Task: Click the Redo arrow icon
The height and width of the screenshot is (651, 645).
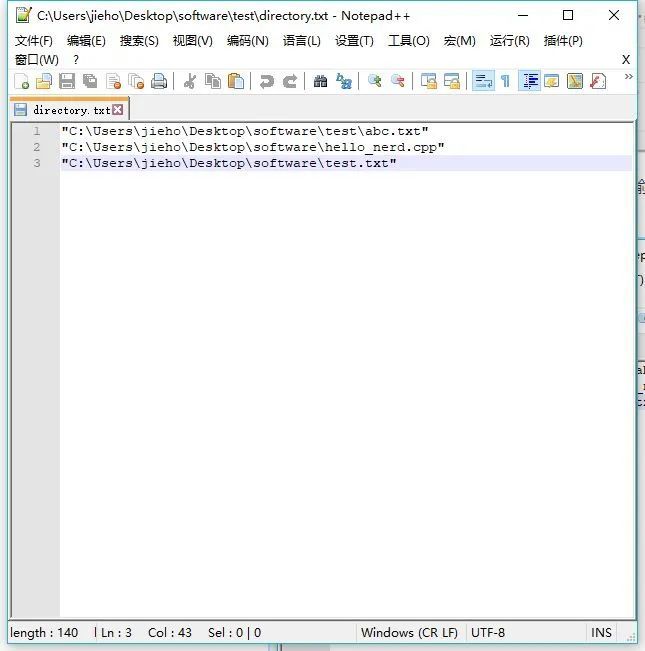Action: [290, 81]
